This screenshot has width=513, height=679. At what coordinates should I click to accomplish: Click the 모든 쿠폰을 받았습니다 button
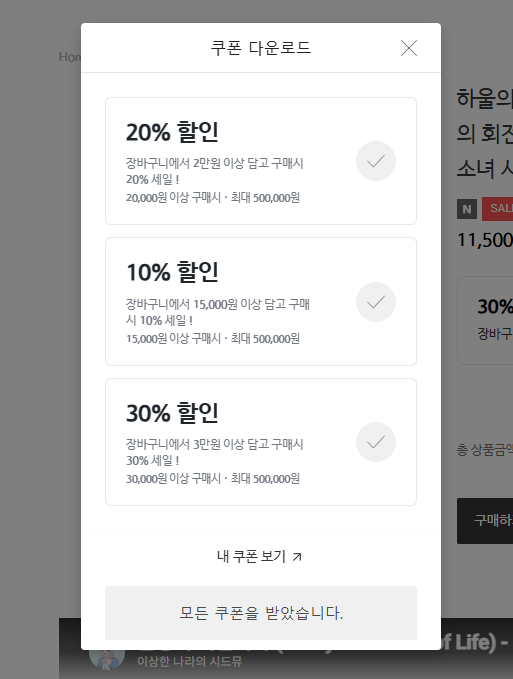[261, 613]
